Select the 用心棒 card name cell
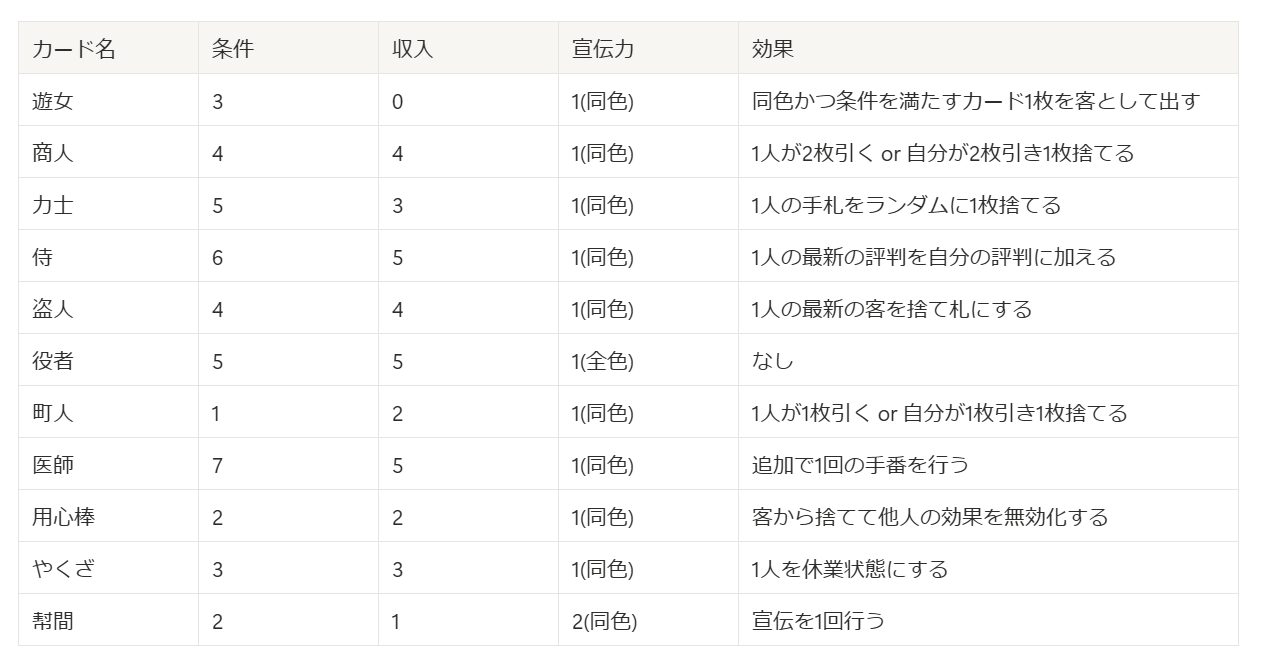Screen dimensions: 1264x668 pyautogui.click(x=64, y=517)
